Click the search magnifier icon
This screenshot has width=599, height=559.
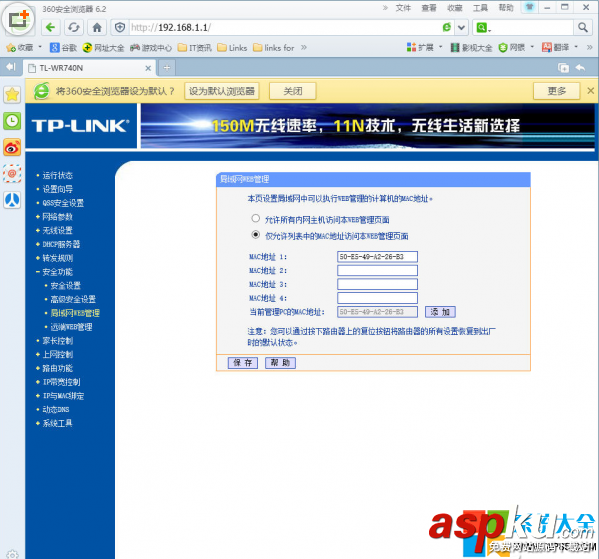pos(583,28)
